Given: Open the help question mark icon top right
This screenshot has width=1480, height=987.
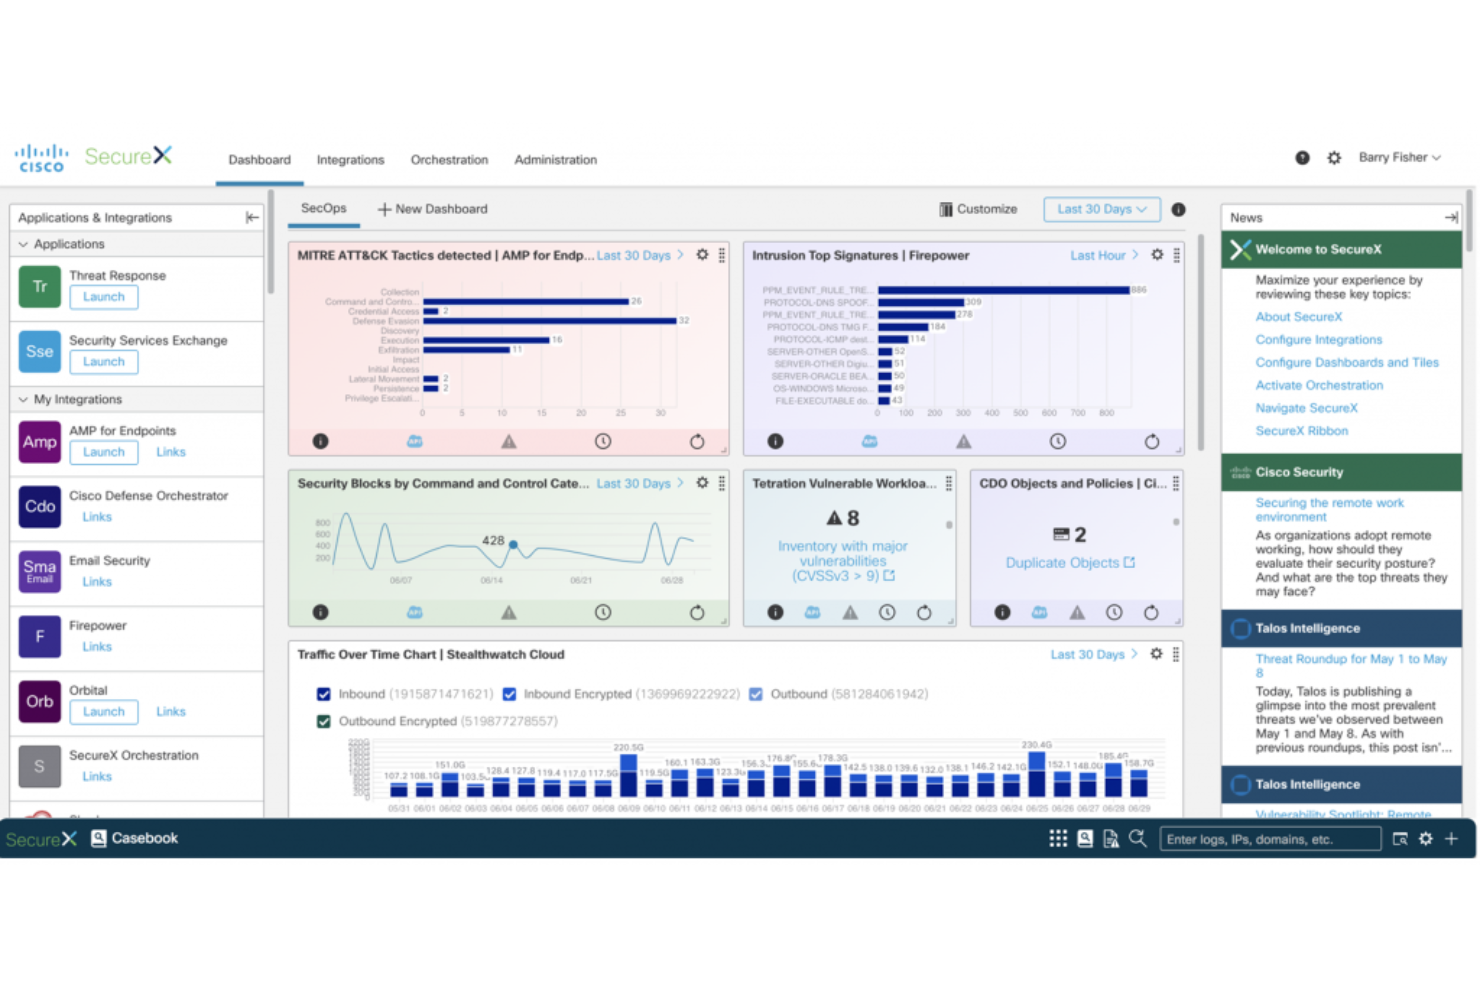Looking at the screenshot, I should coord(1302,157).
